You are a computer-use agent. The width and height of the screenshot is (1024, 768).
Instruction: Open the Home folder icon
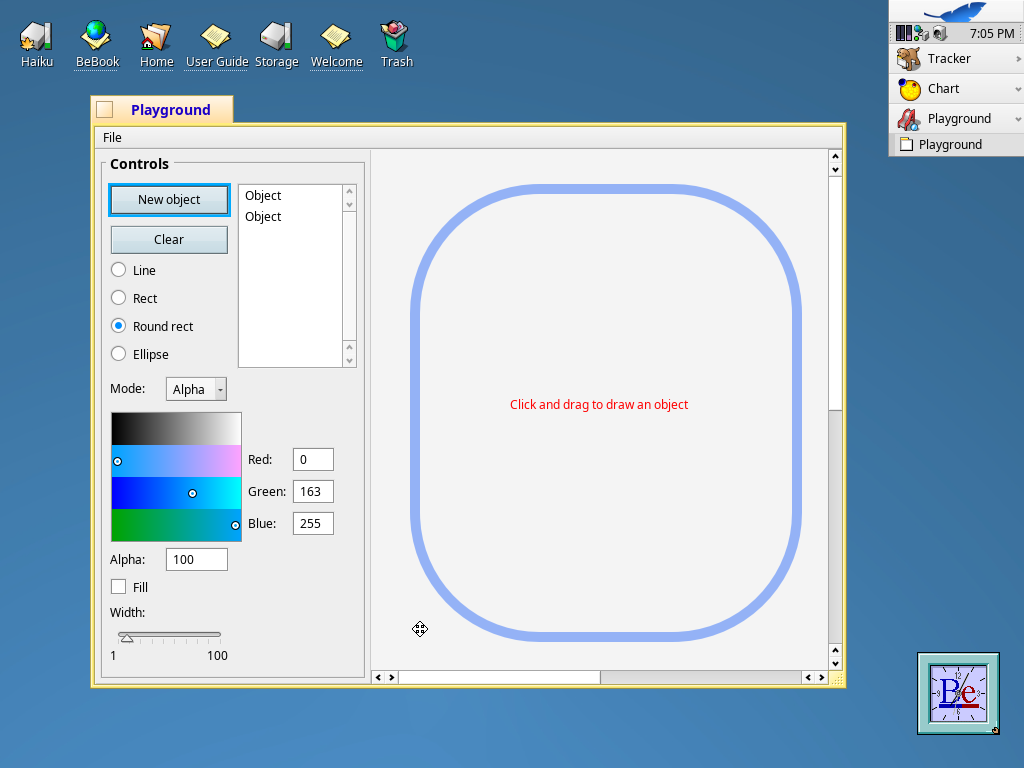(157, 37)
